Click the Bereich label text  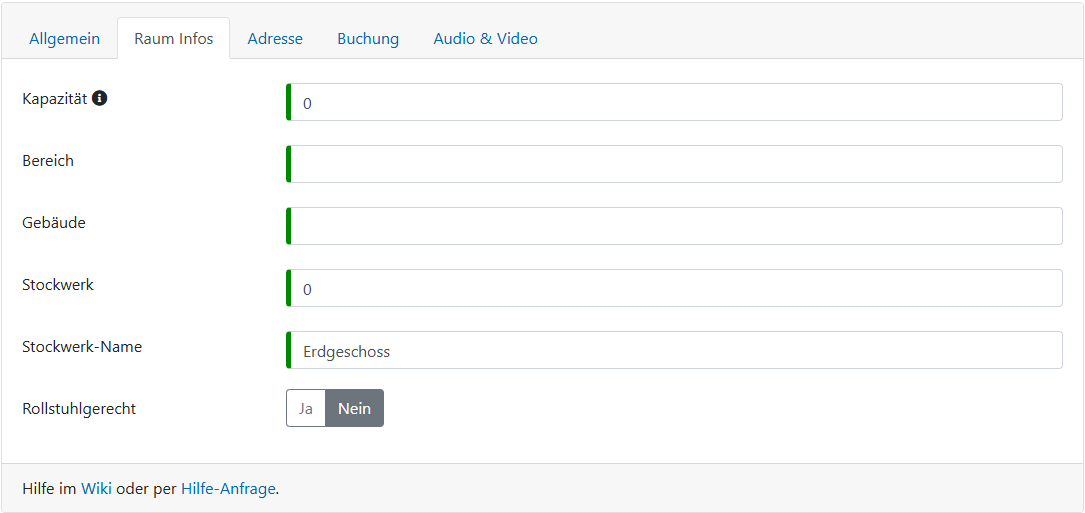48,161
